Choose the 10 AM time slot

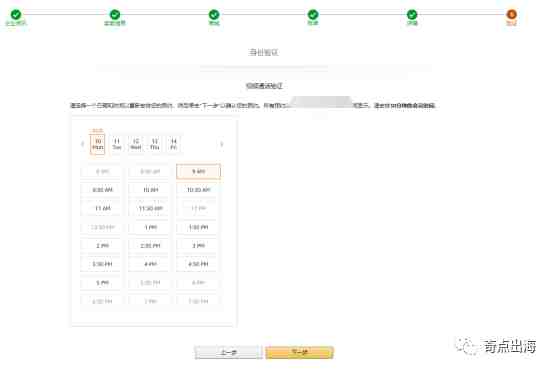pyautogui.click(x=151, y=190)
